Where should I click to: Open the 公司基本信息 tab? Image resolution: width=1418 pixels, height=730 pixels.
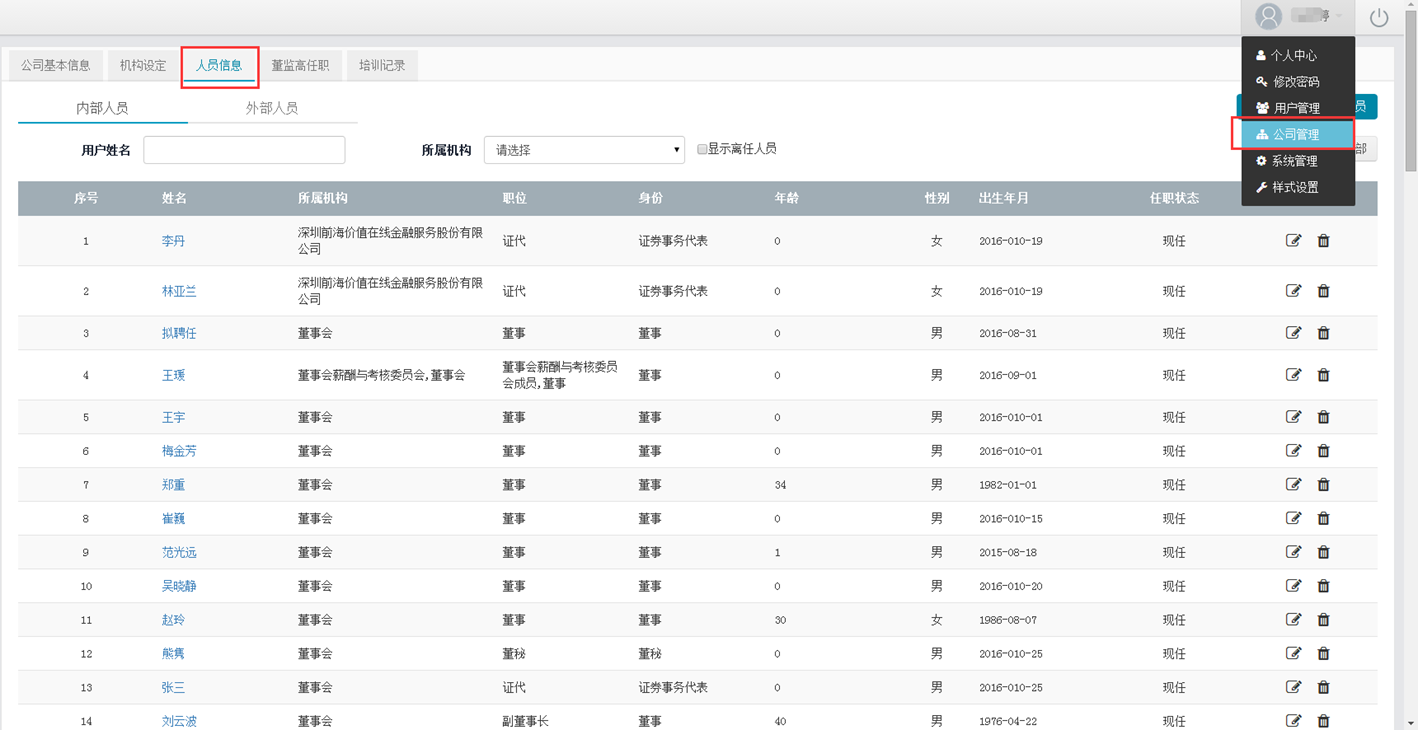click(x=56, y=65)
